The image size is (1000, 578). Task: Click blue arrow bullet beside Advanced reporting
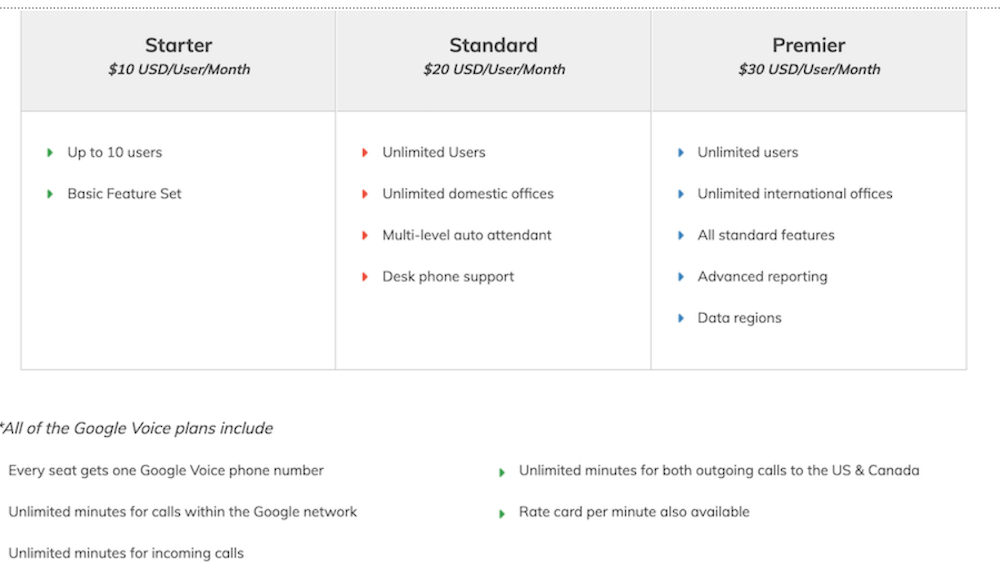click(681, 277)
